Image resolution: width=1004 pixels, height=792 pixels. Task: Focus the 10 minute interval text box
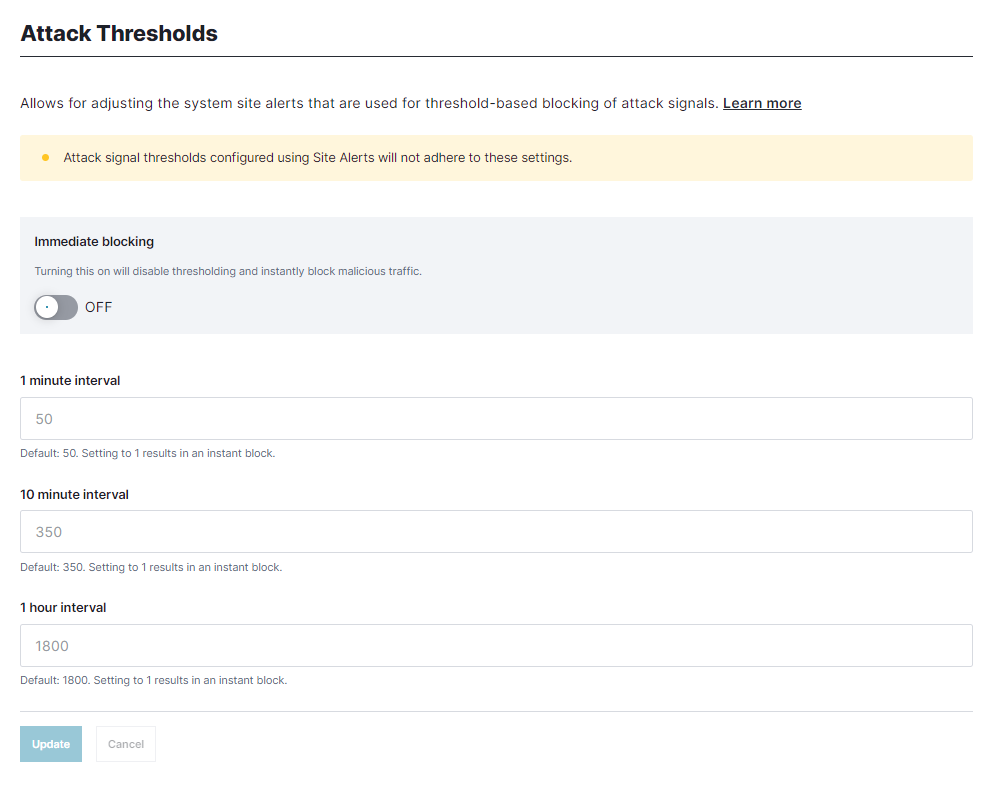(496, 531)
